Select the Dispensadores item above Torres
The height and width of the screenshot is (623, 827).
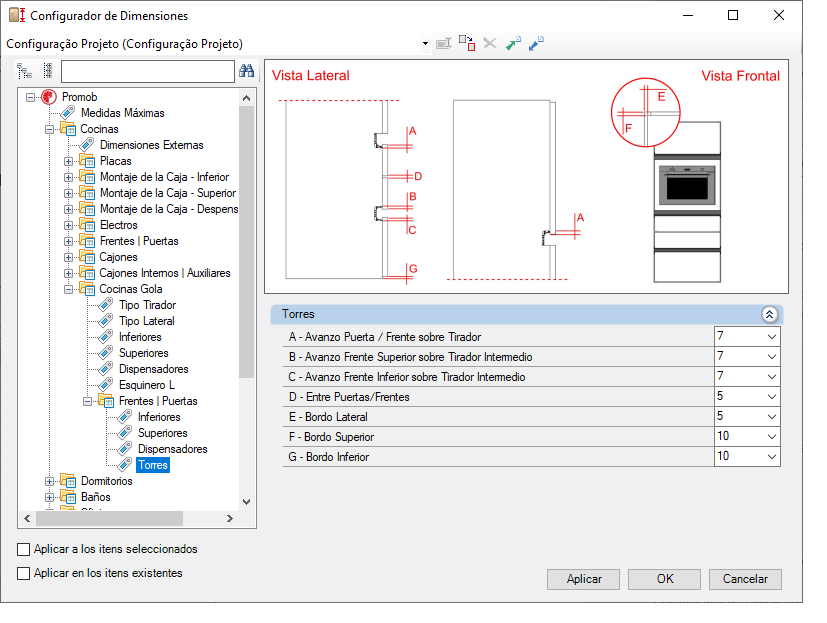(172, 449)
